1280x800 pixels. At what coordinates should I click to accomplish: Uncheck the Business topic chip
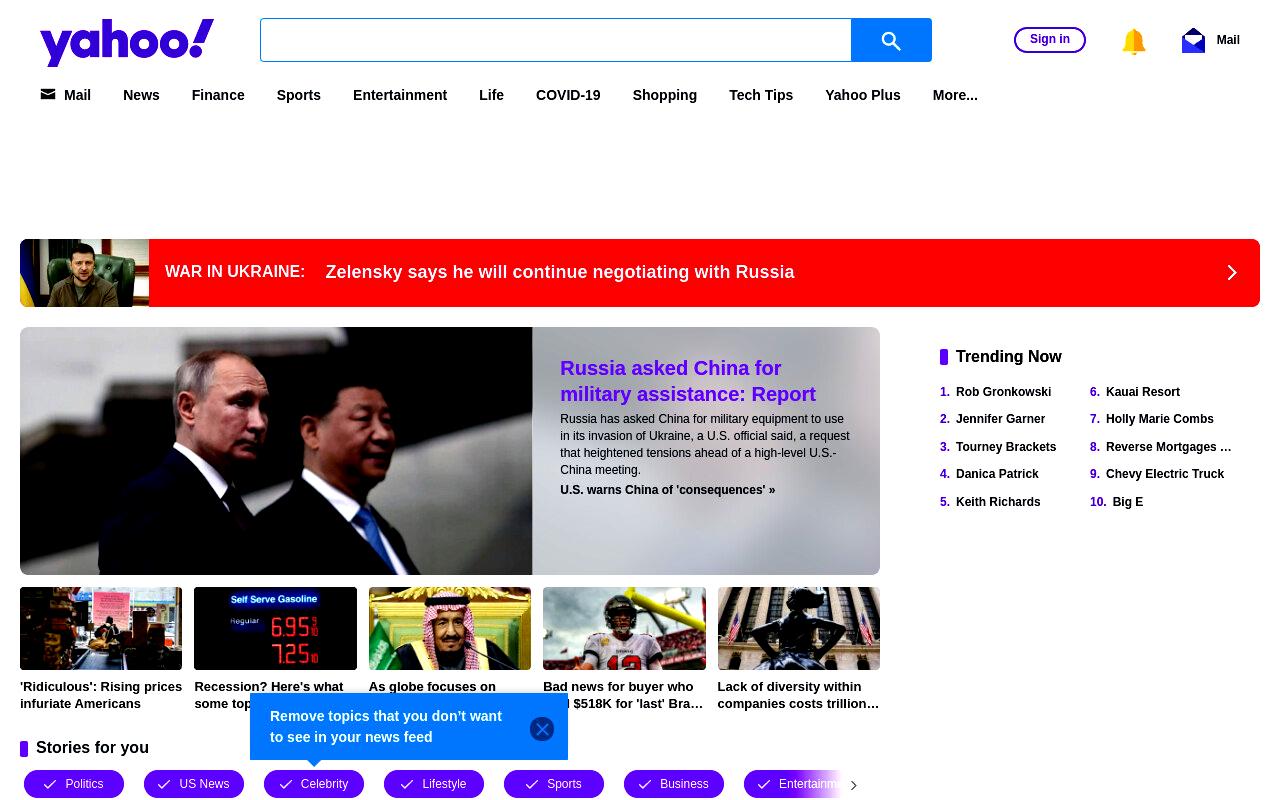[674, 784]
